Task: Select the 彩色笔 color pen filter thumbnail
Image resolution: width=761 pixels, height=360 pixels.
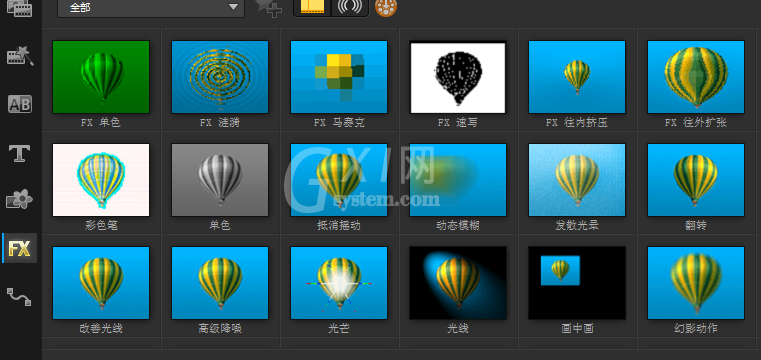Action: coord(101,180)
